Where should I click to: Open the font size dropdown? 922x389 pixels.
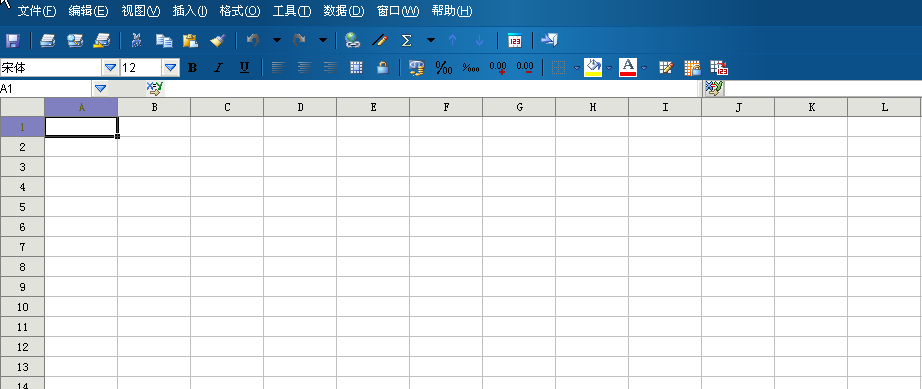point(171,68)
